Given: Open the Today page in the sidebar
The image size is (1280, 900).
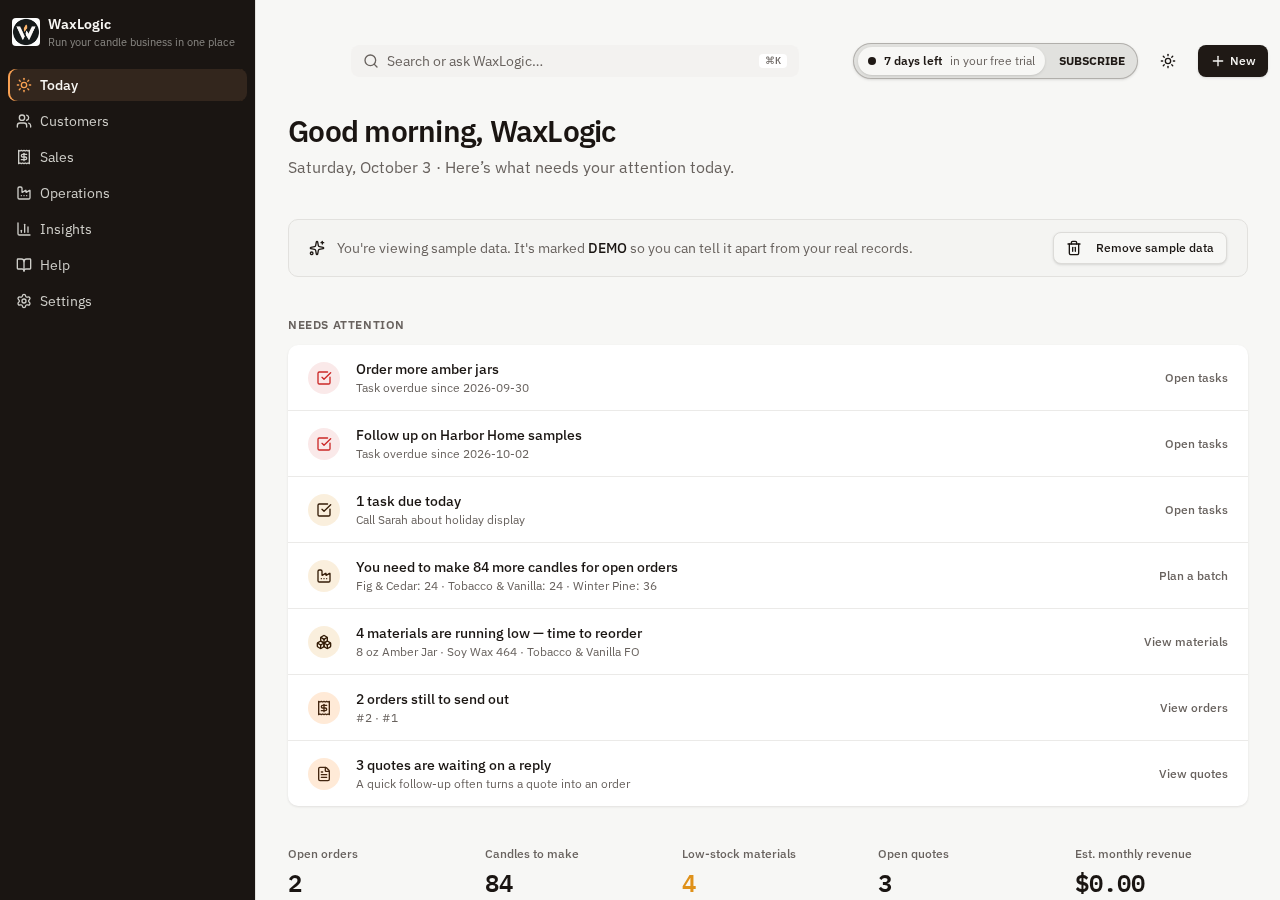Looking at the screenshot, I should pyautogui.click(x=127, y=85).
